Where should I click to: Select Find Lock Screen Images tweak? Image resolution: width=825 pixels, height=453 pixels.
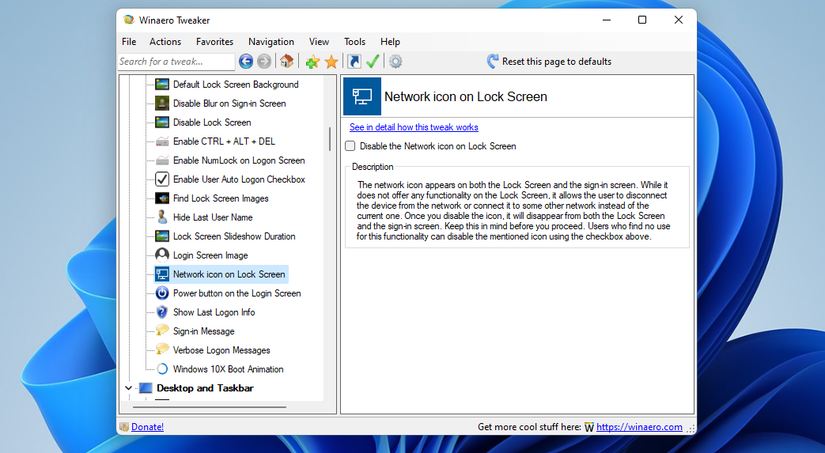[220, 198]
